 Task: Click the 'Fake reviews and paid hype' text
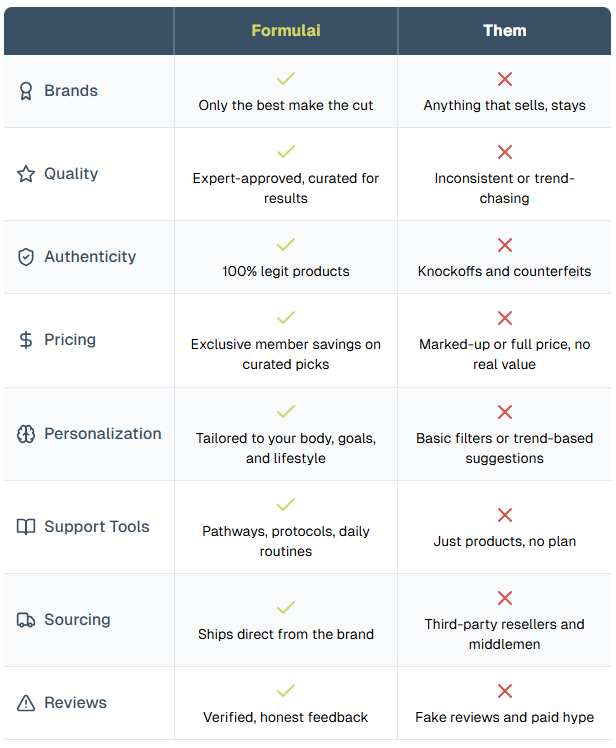pyautogui.click(x=504, y=717)
